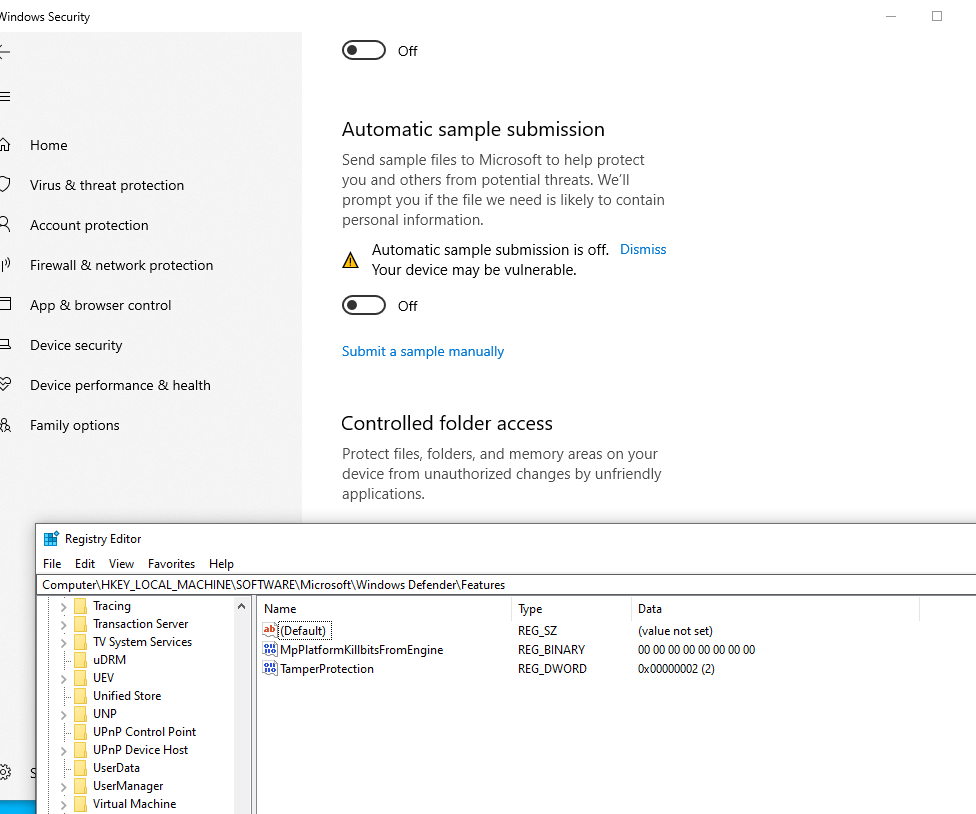Expand the UserManager registry key
This screenshot has height=814, width=976.
[x=63, y=787]
